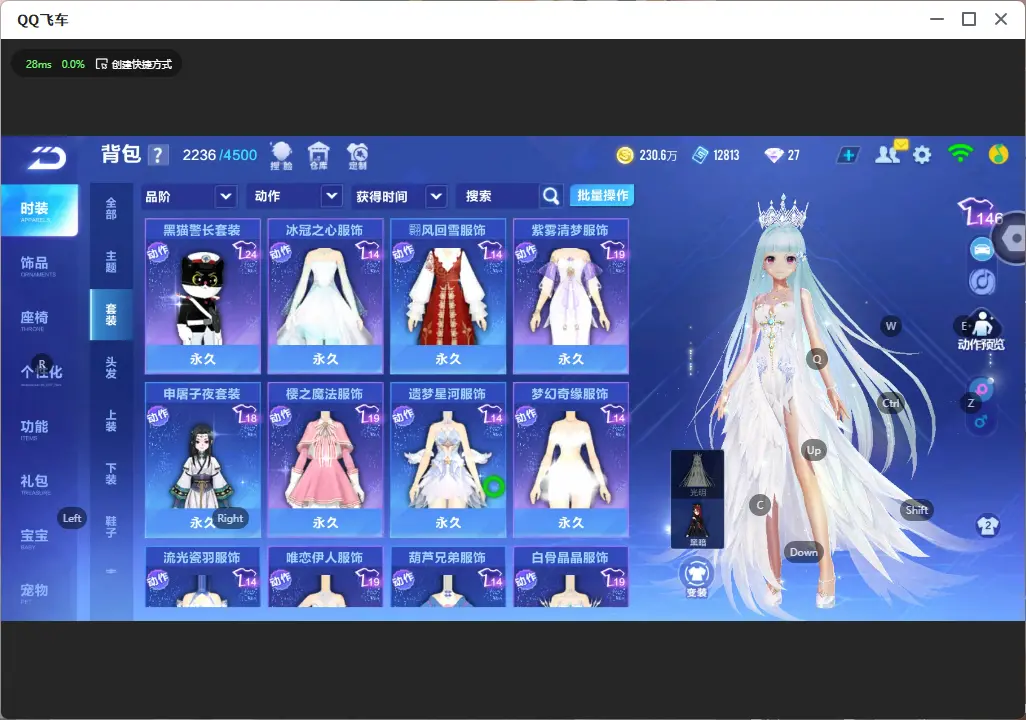The width and height of the screenshot is (1026, 720).
Task: Open 动作预览 action preview
Action: click(x=981, y=331)
